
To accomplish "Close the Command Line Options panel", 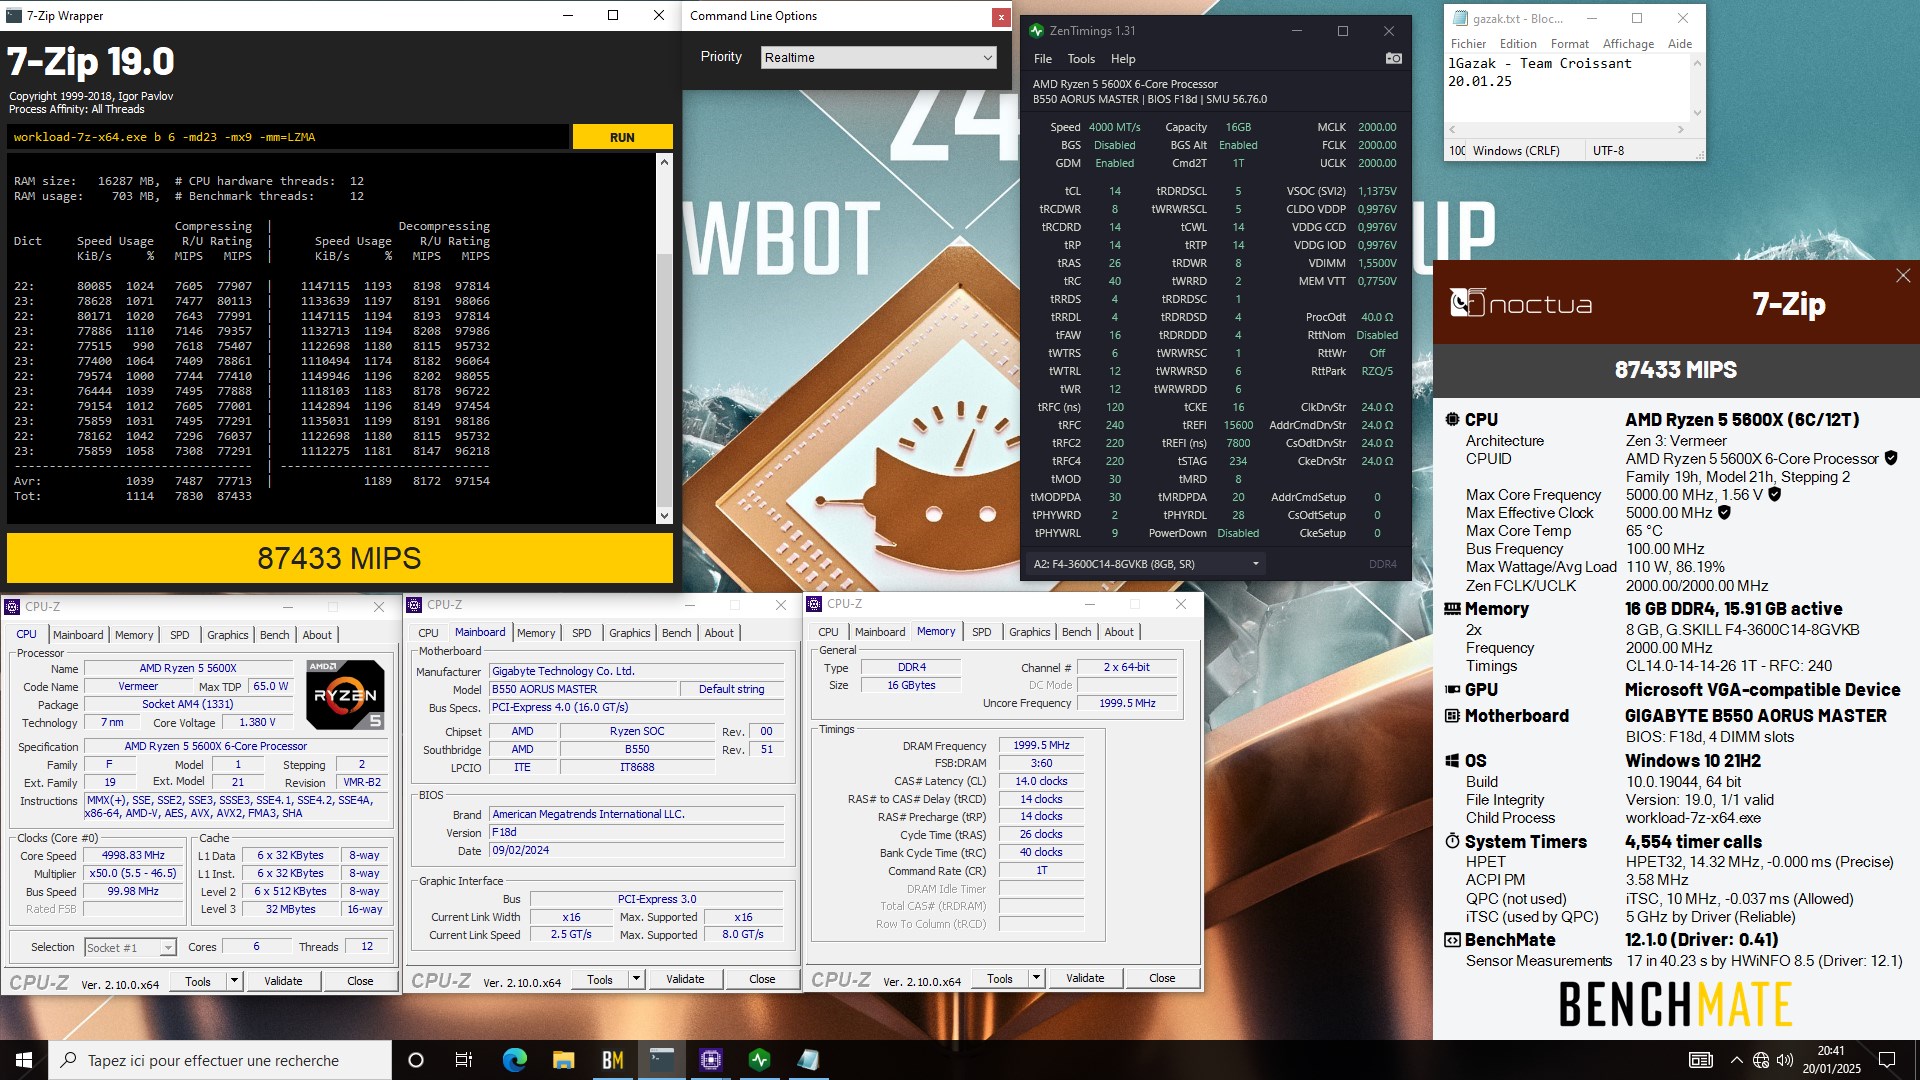I will 1000,17.
